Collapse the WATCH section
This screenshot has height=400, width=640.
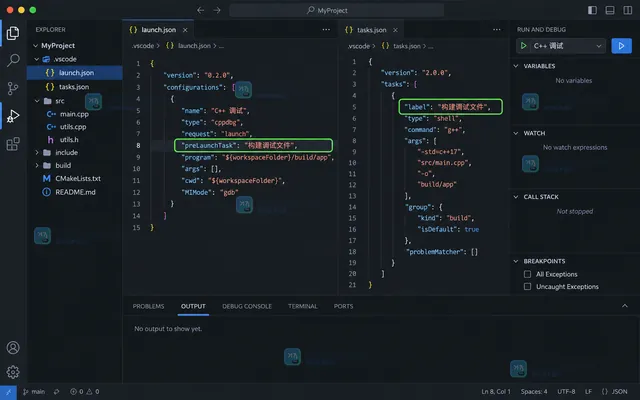coord(516,133)
